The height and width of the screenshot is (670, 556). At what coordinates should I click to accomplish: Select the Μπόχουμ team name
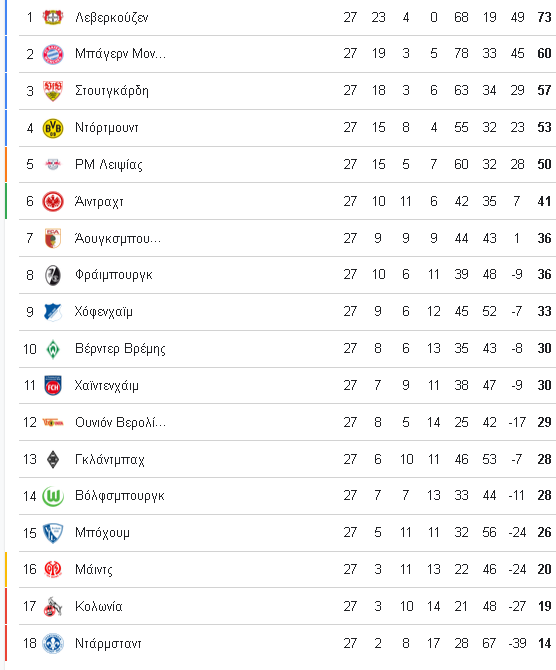[102, 533]
